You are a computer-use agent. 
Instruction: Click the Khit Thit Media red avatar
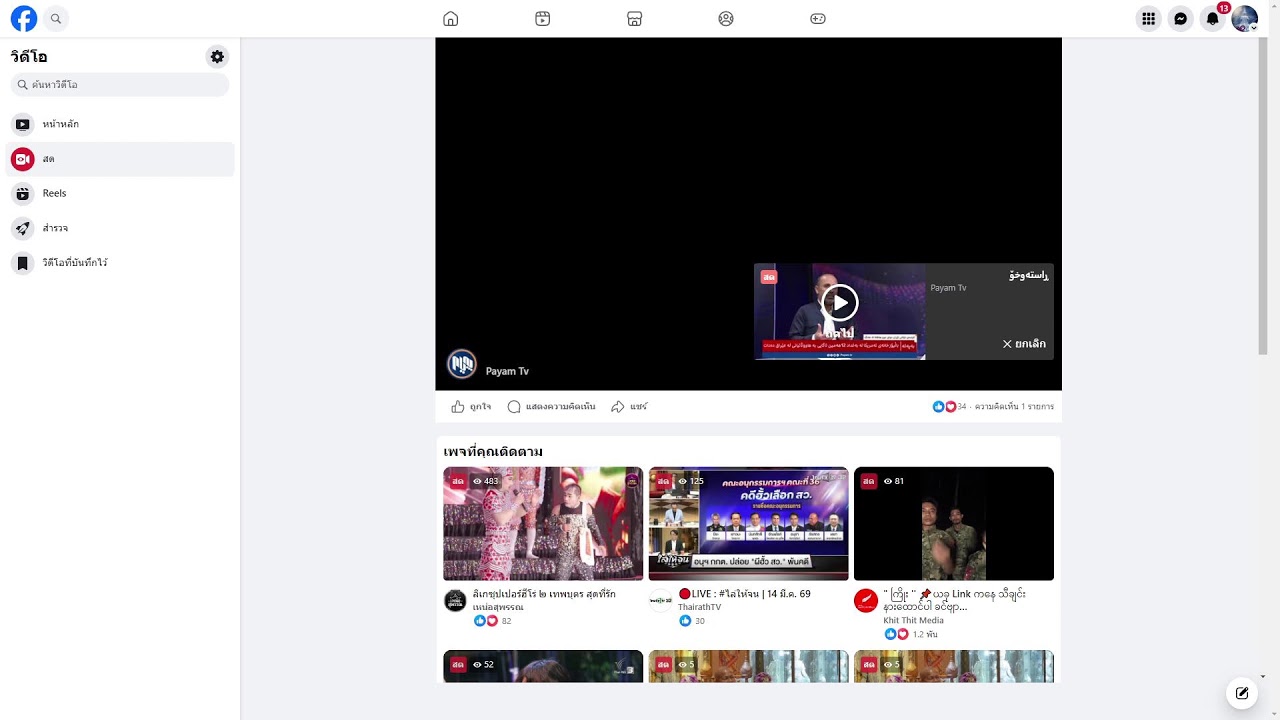(866, 600)
